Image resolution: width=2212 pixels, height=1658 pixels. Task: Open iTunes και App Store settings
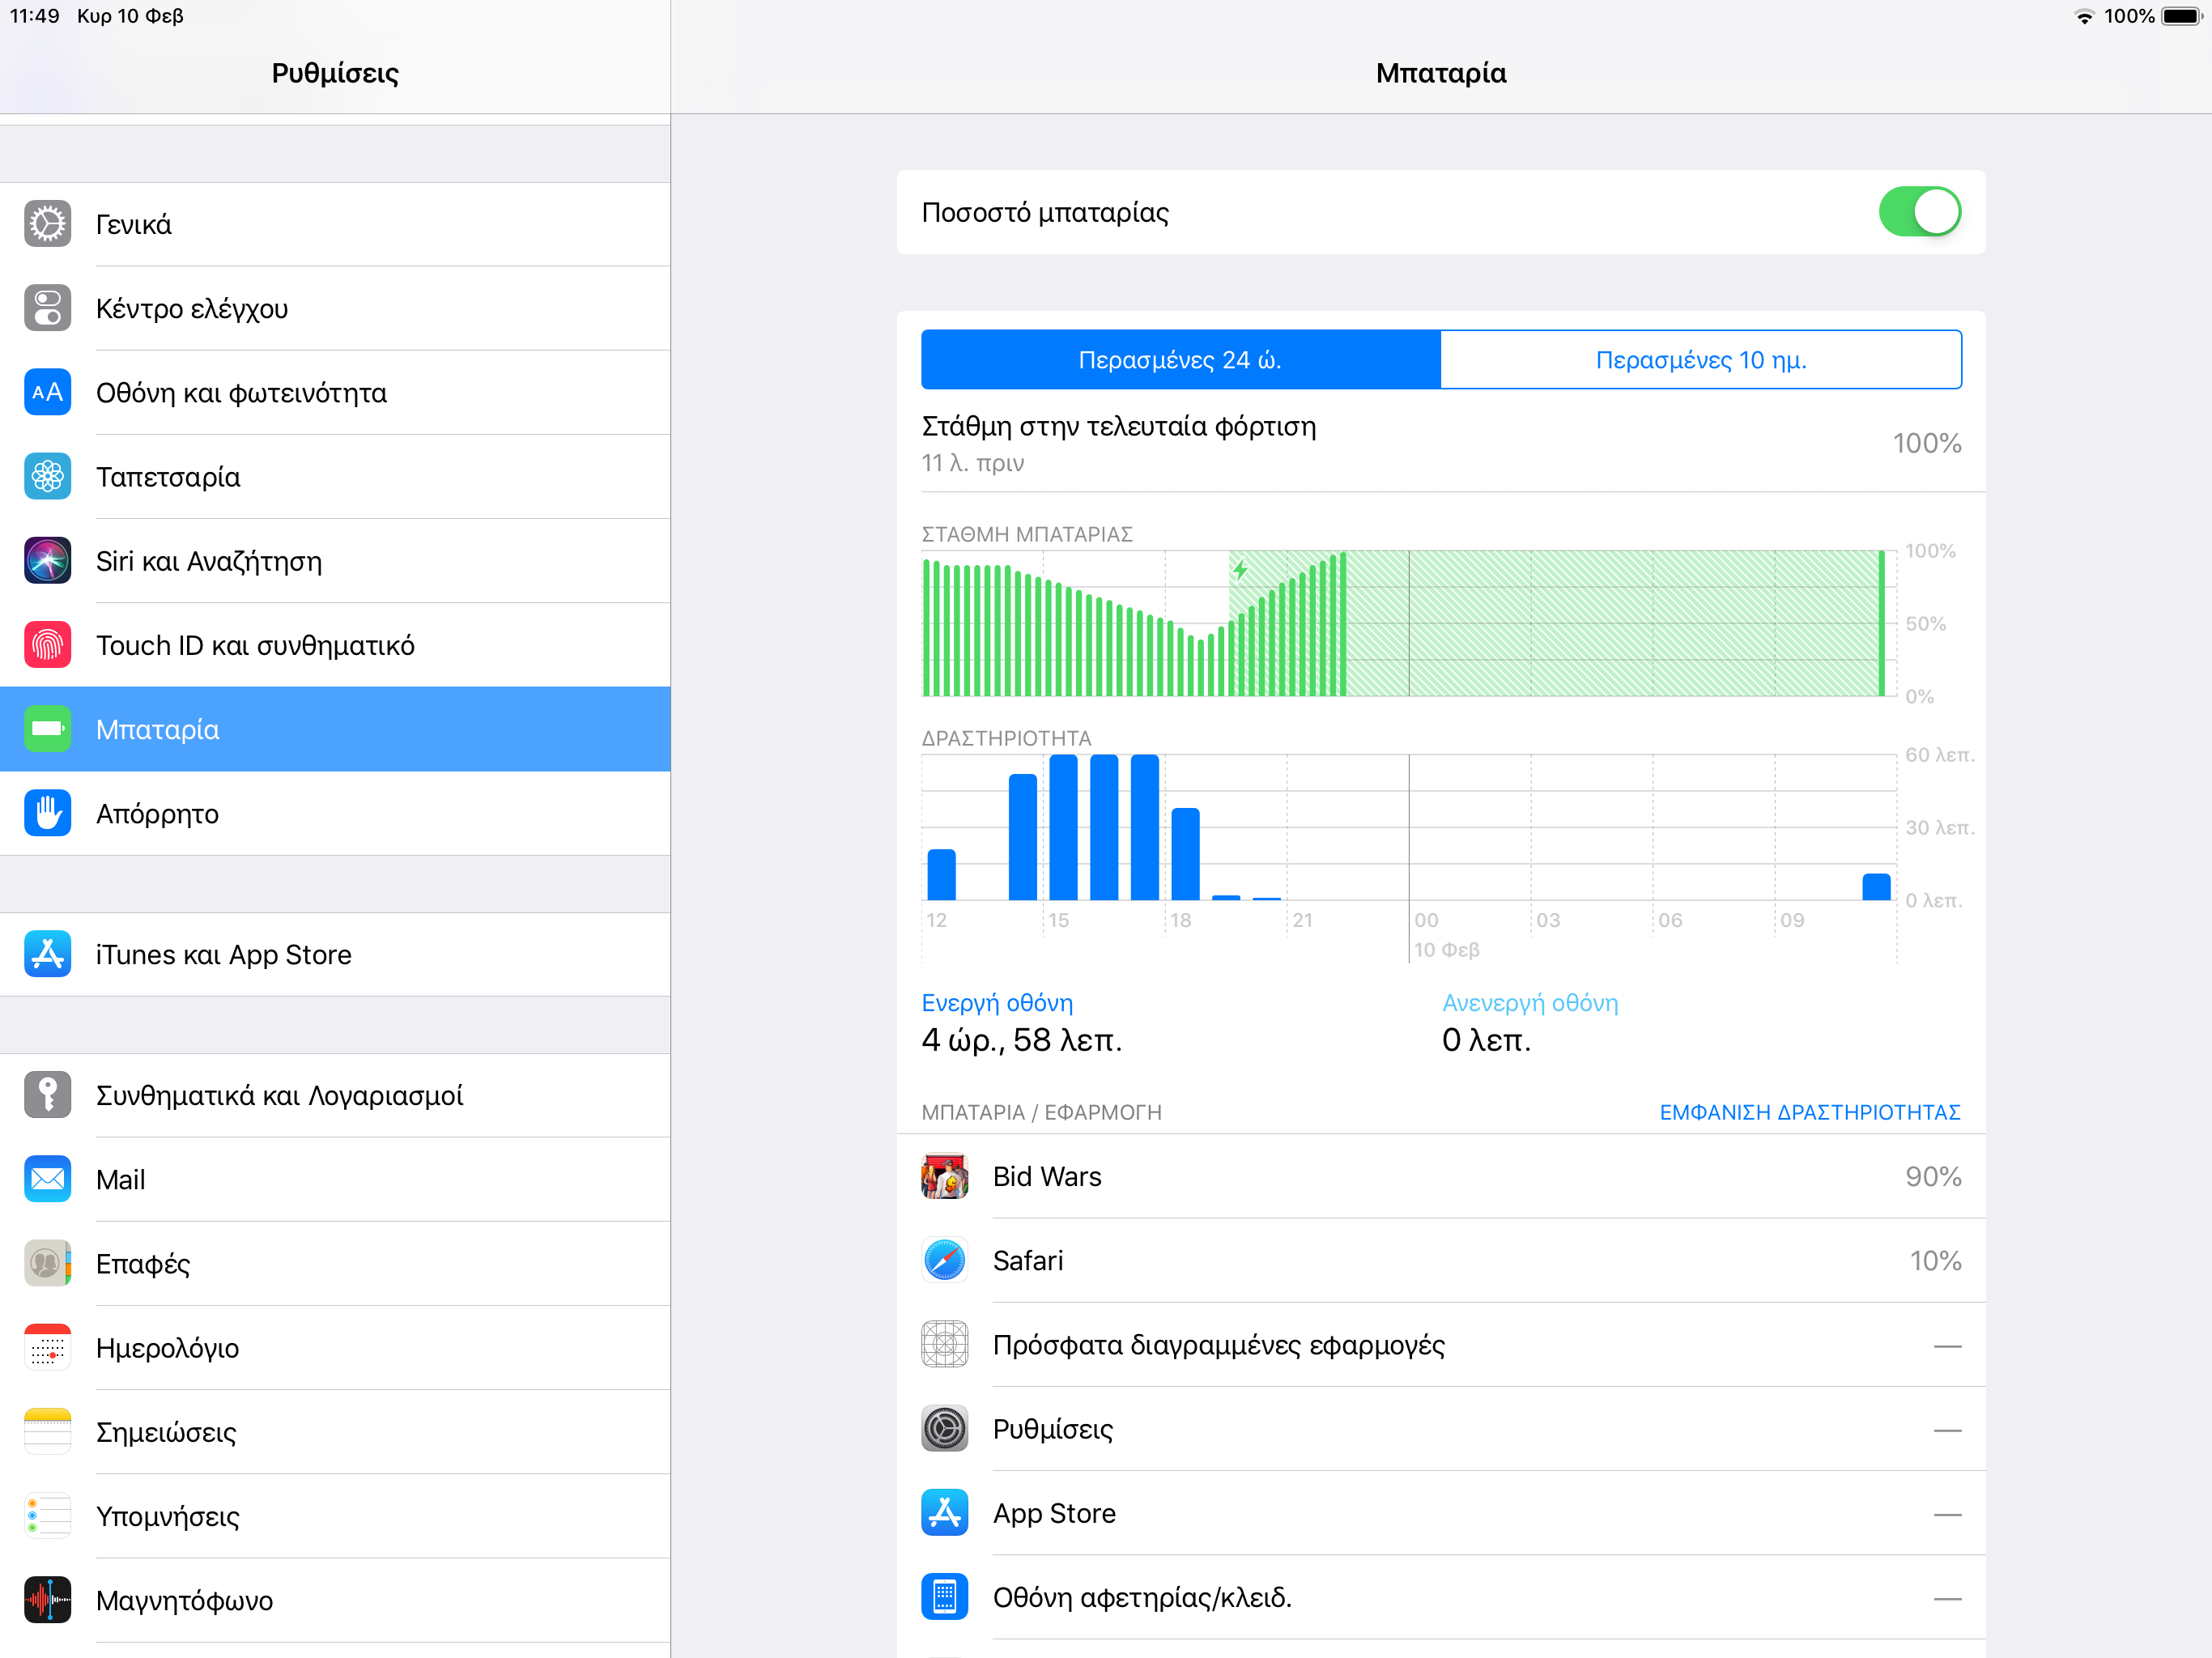click(224, 954)
